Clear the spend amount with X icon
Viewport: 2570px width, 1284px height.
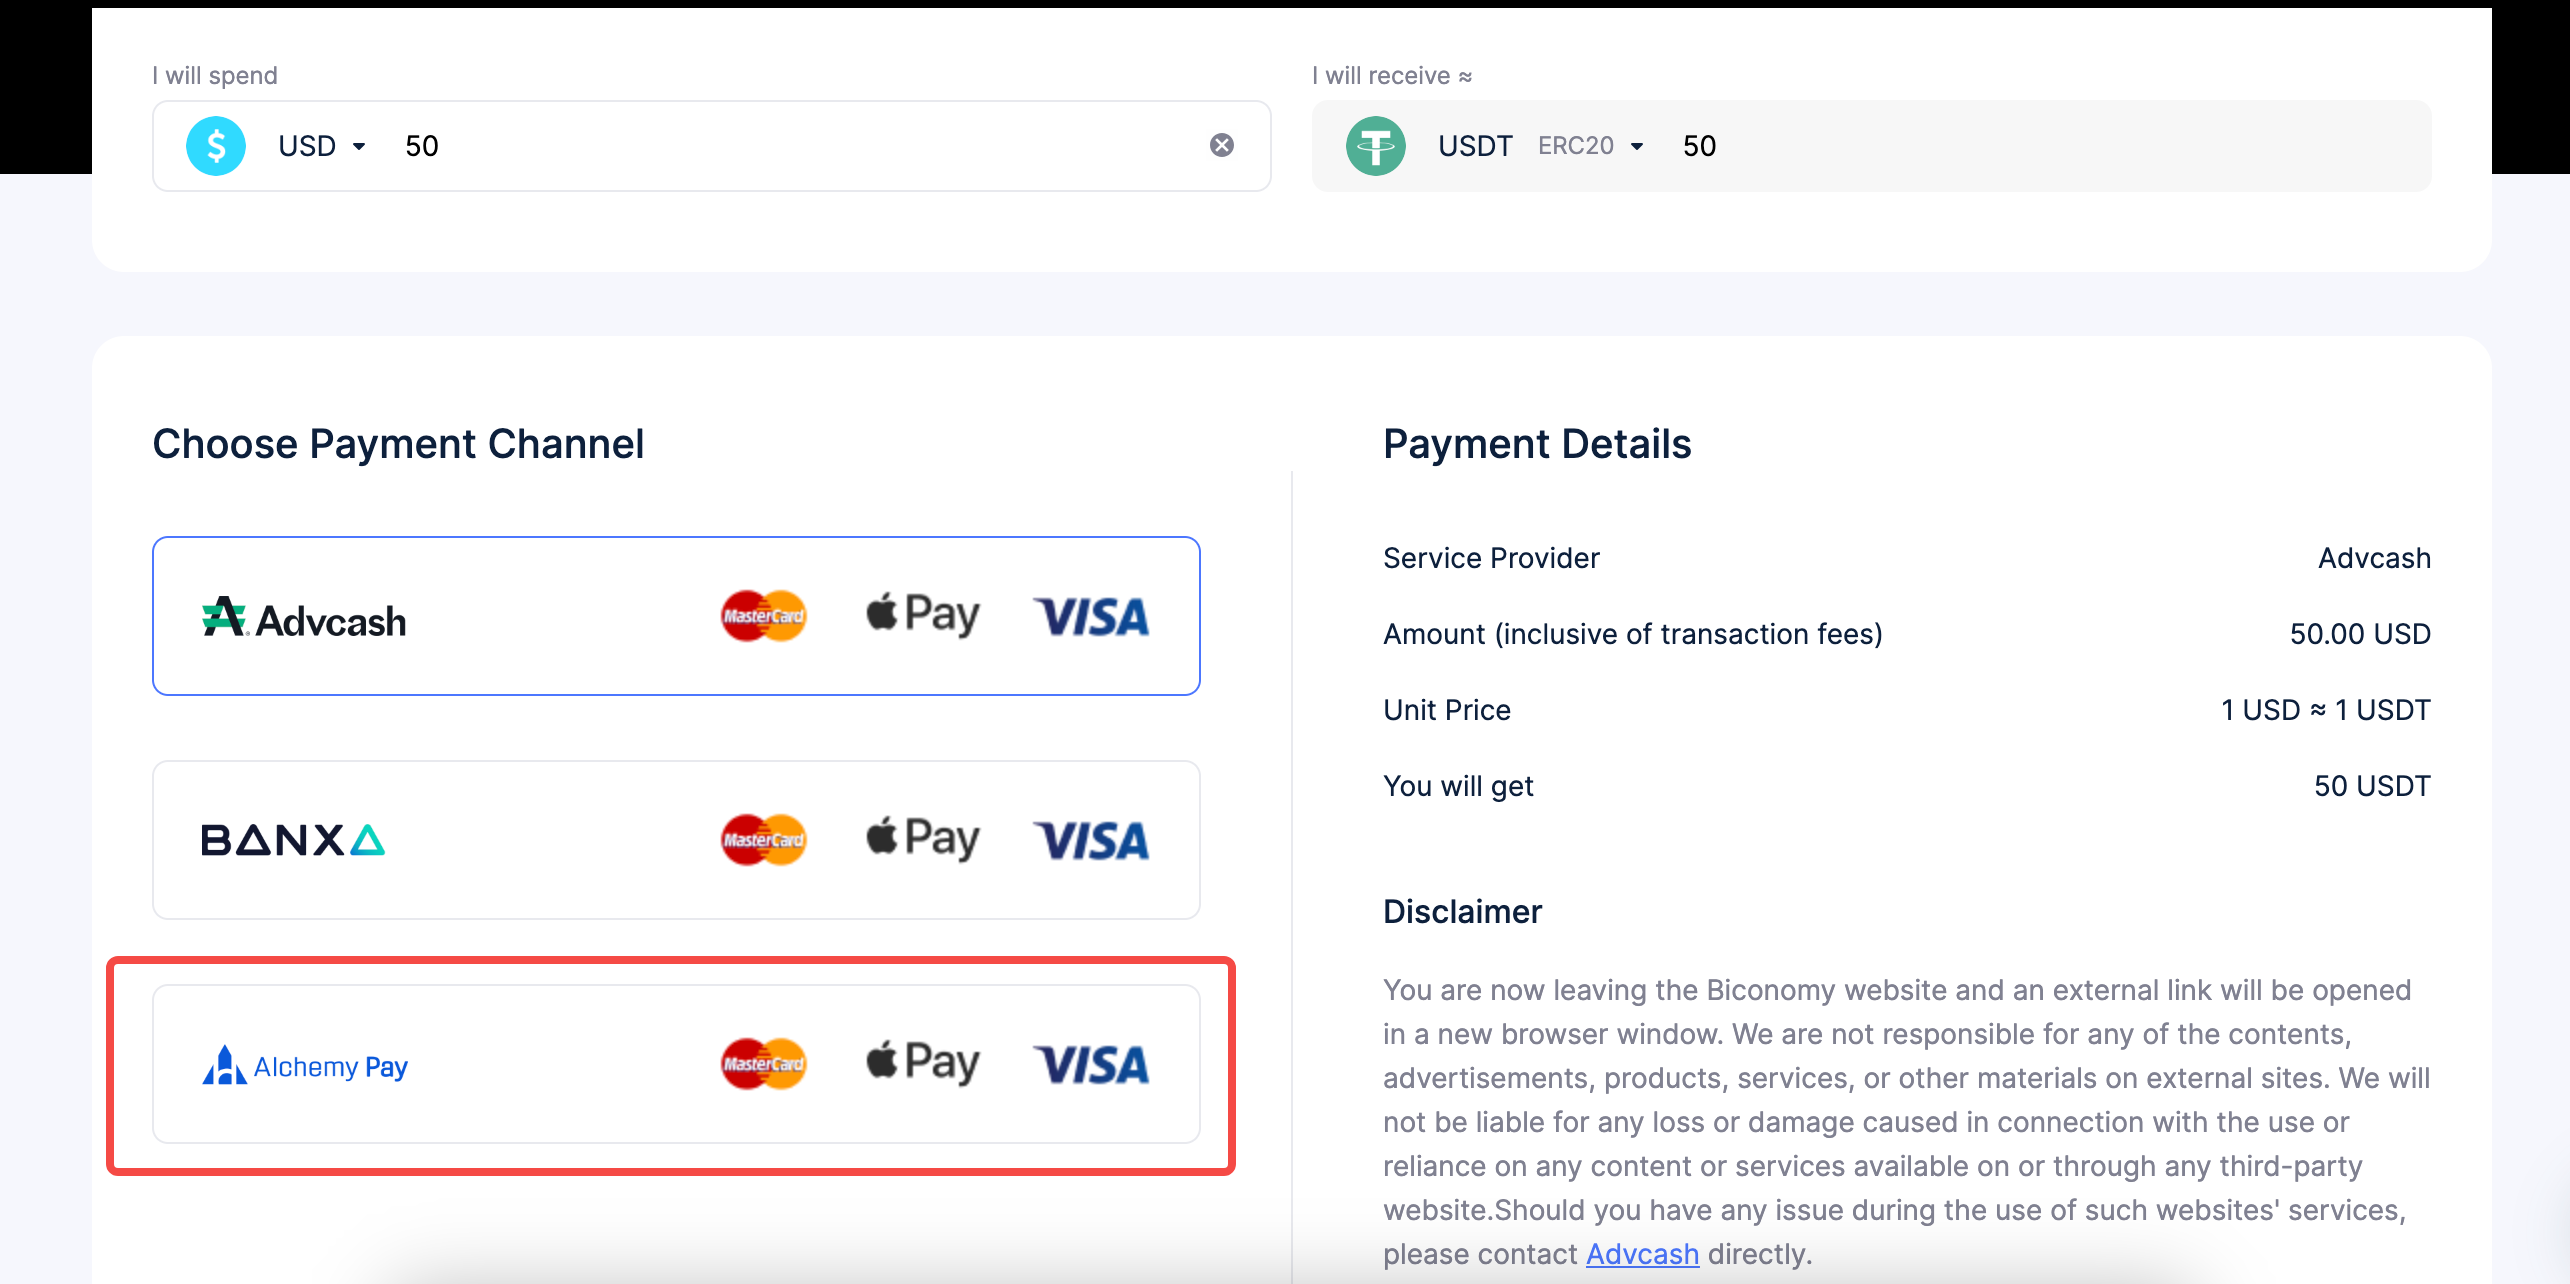(1221, 146)
